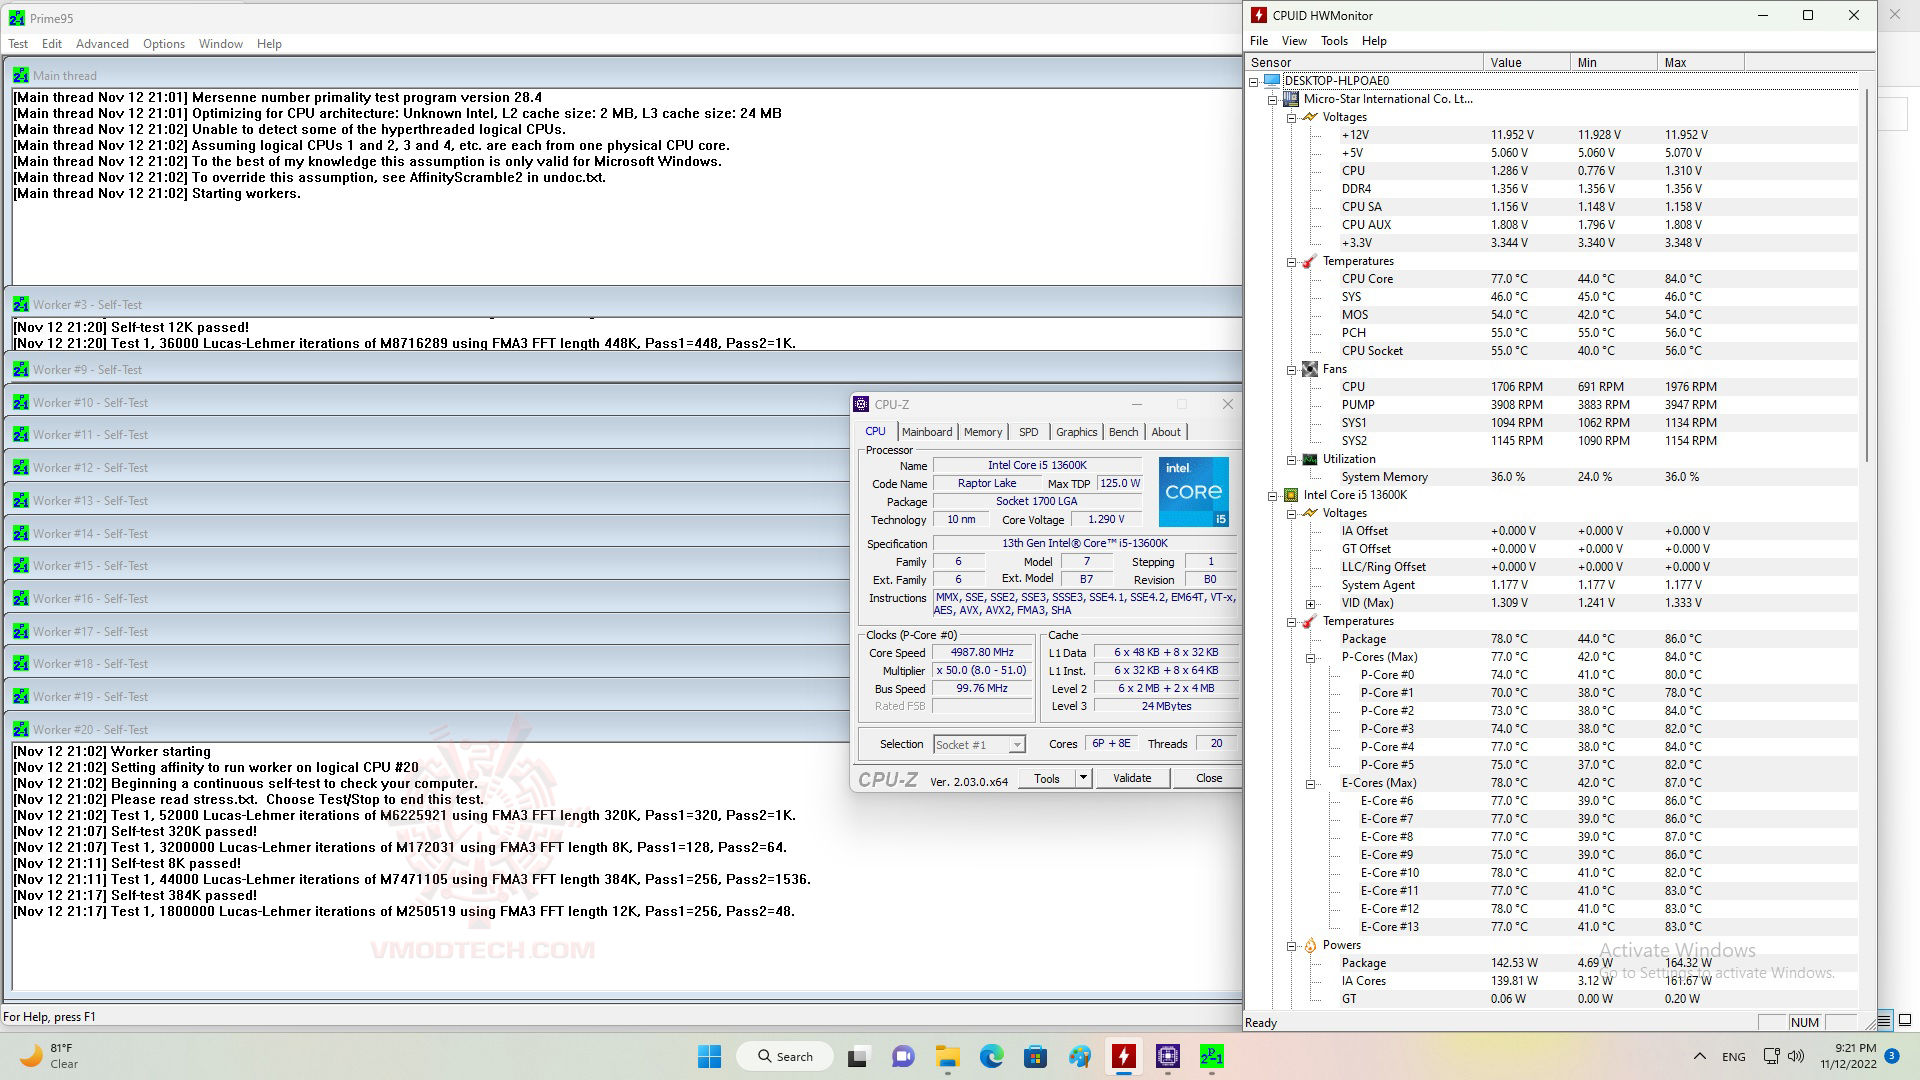Click the Worker #10 Self-Test window icon
This screenshot has width=1920, height=1080.
(x=21, y=403)
